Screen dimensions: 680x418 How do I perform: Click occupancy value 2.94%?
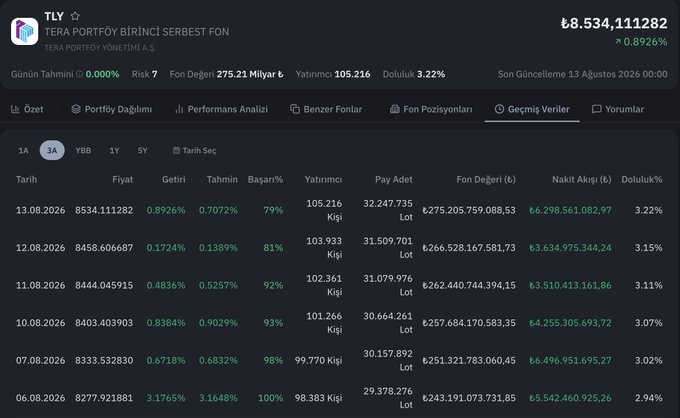tap(649, 398)
